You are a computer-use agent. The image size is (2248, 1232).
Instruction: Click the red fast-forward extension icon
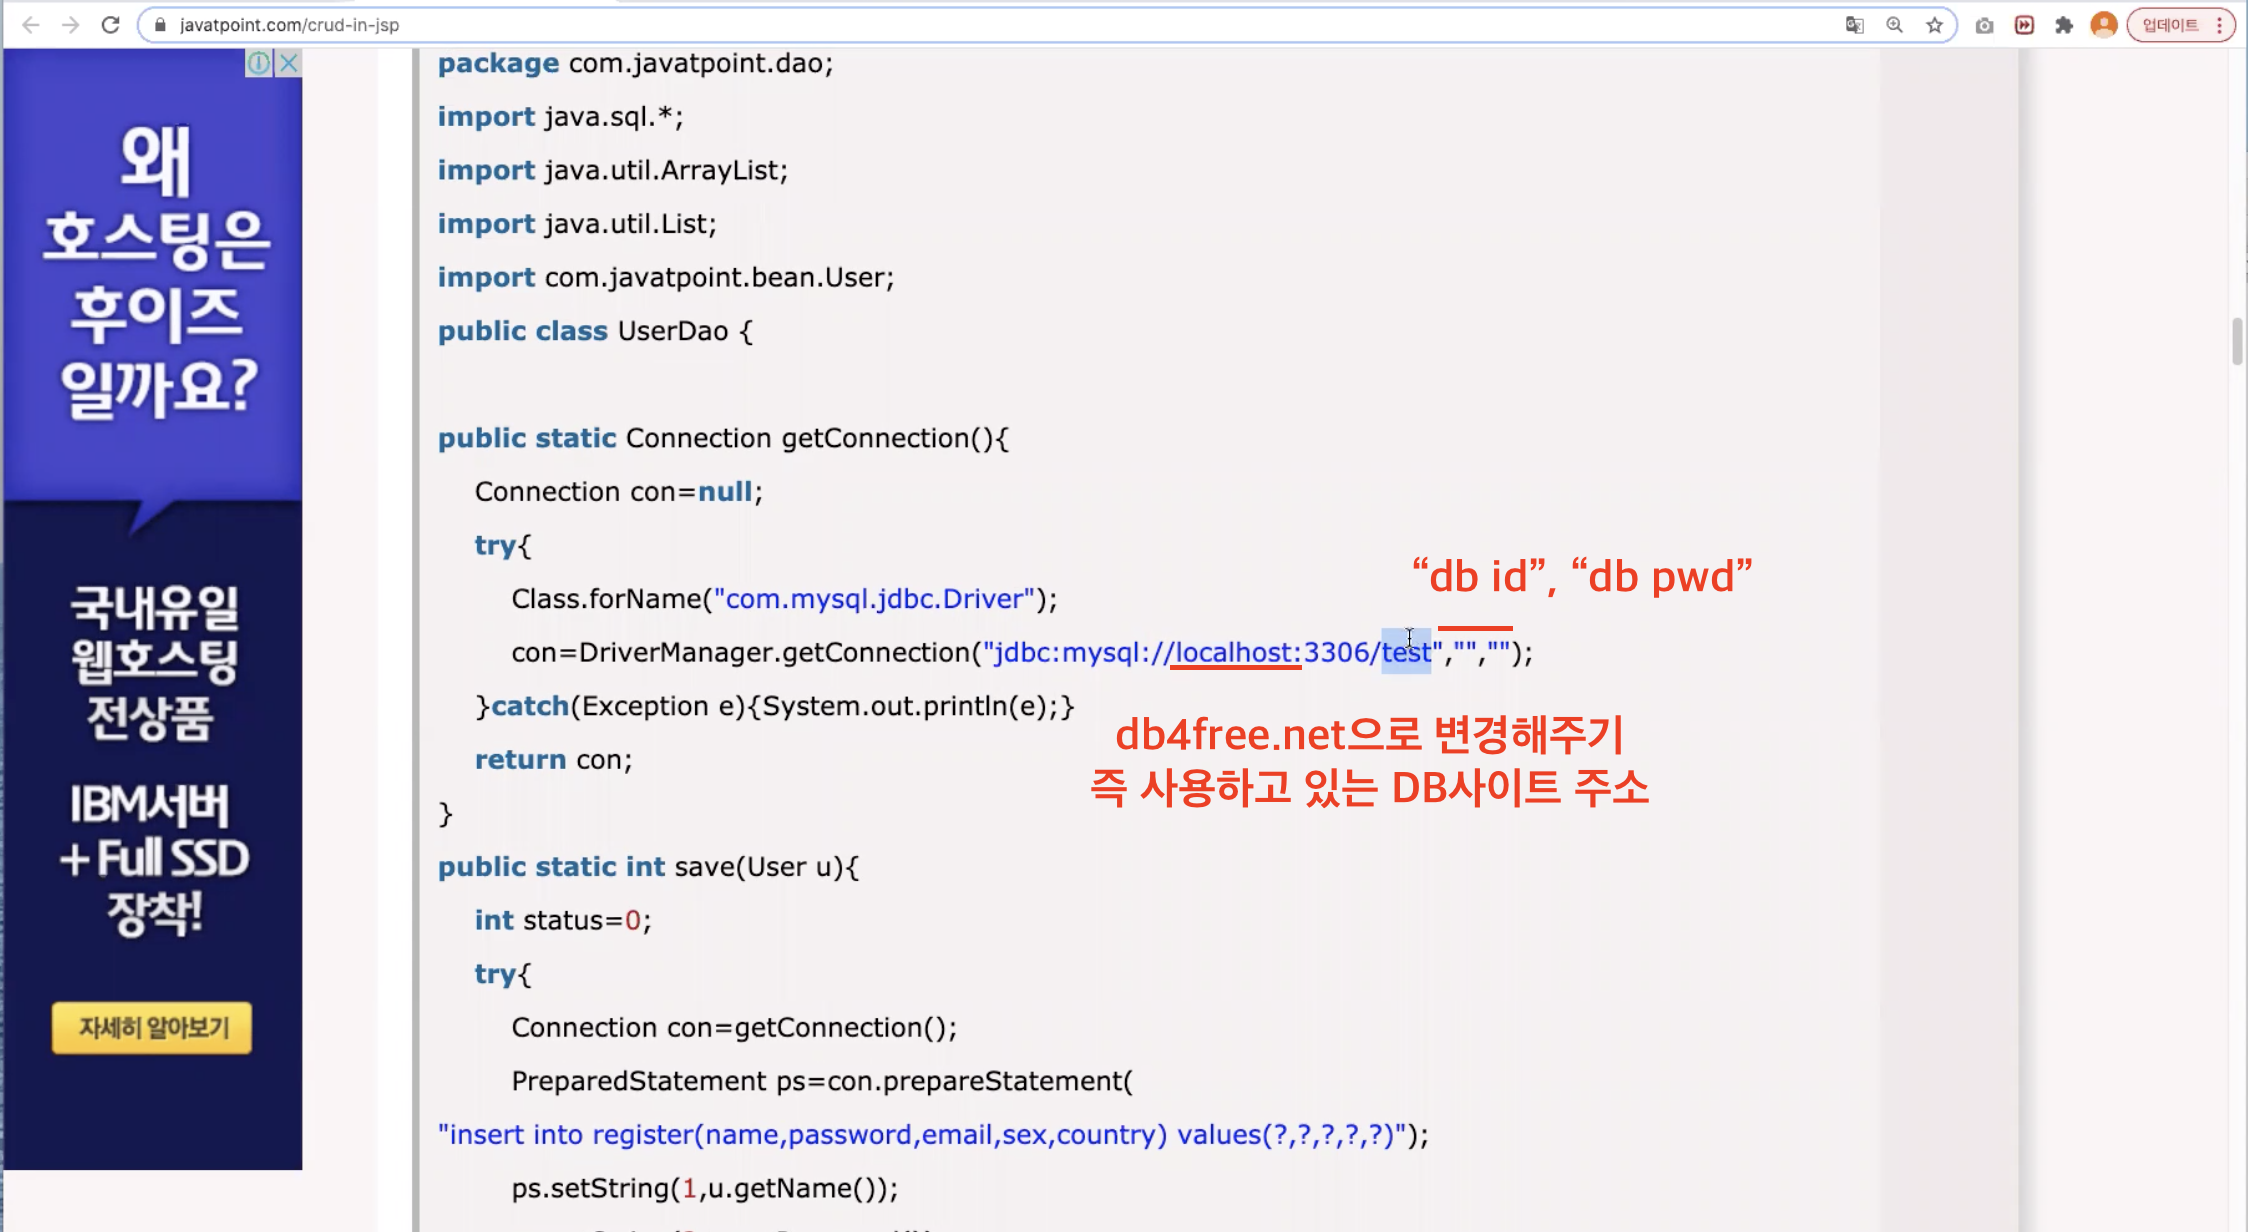tap(2024, 25)
